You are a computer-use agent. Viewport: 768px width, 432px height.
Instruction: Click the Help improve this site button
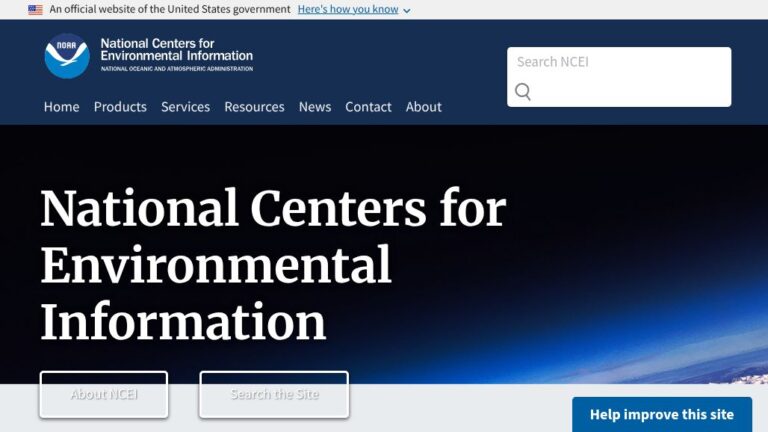pyautogui.click(x=662, y=414)
